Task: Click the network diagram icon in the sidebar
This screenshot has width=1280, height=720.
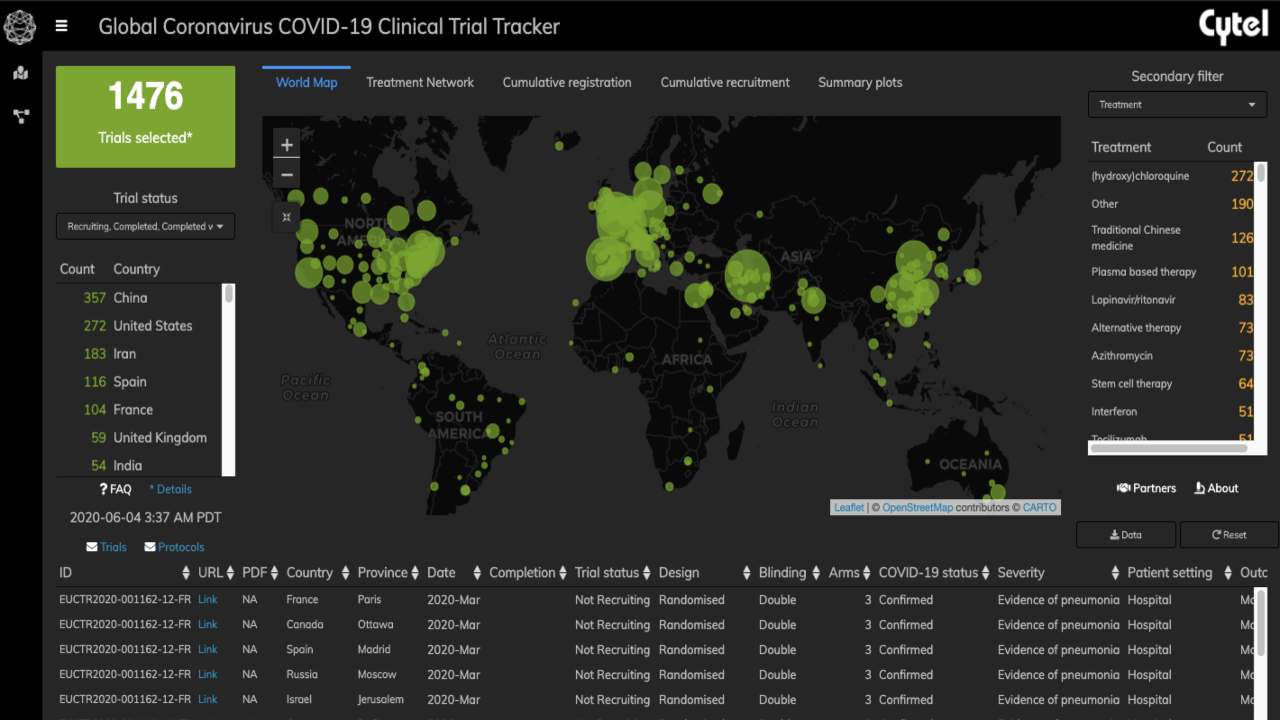Action: tap(20, 116)
